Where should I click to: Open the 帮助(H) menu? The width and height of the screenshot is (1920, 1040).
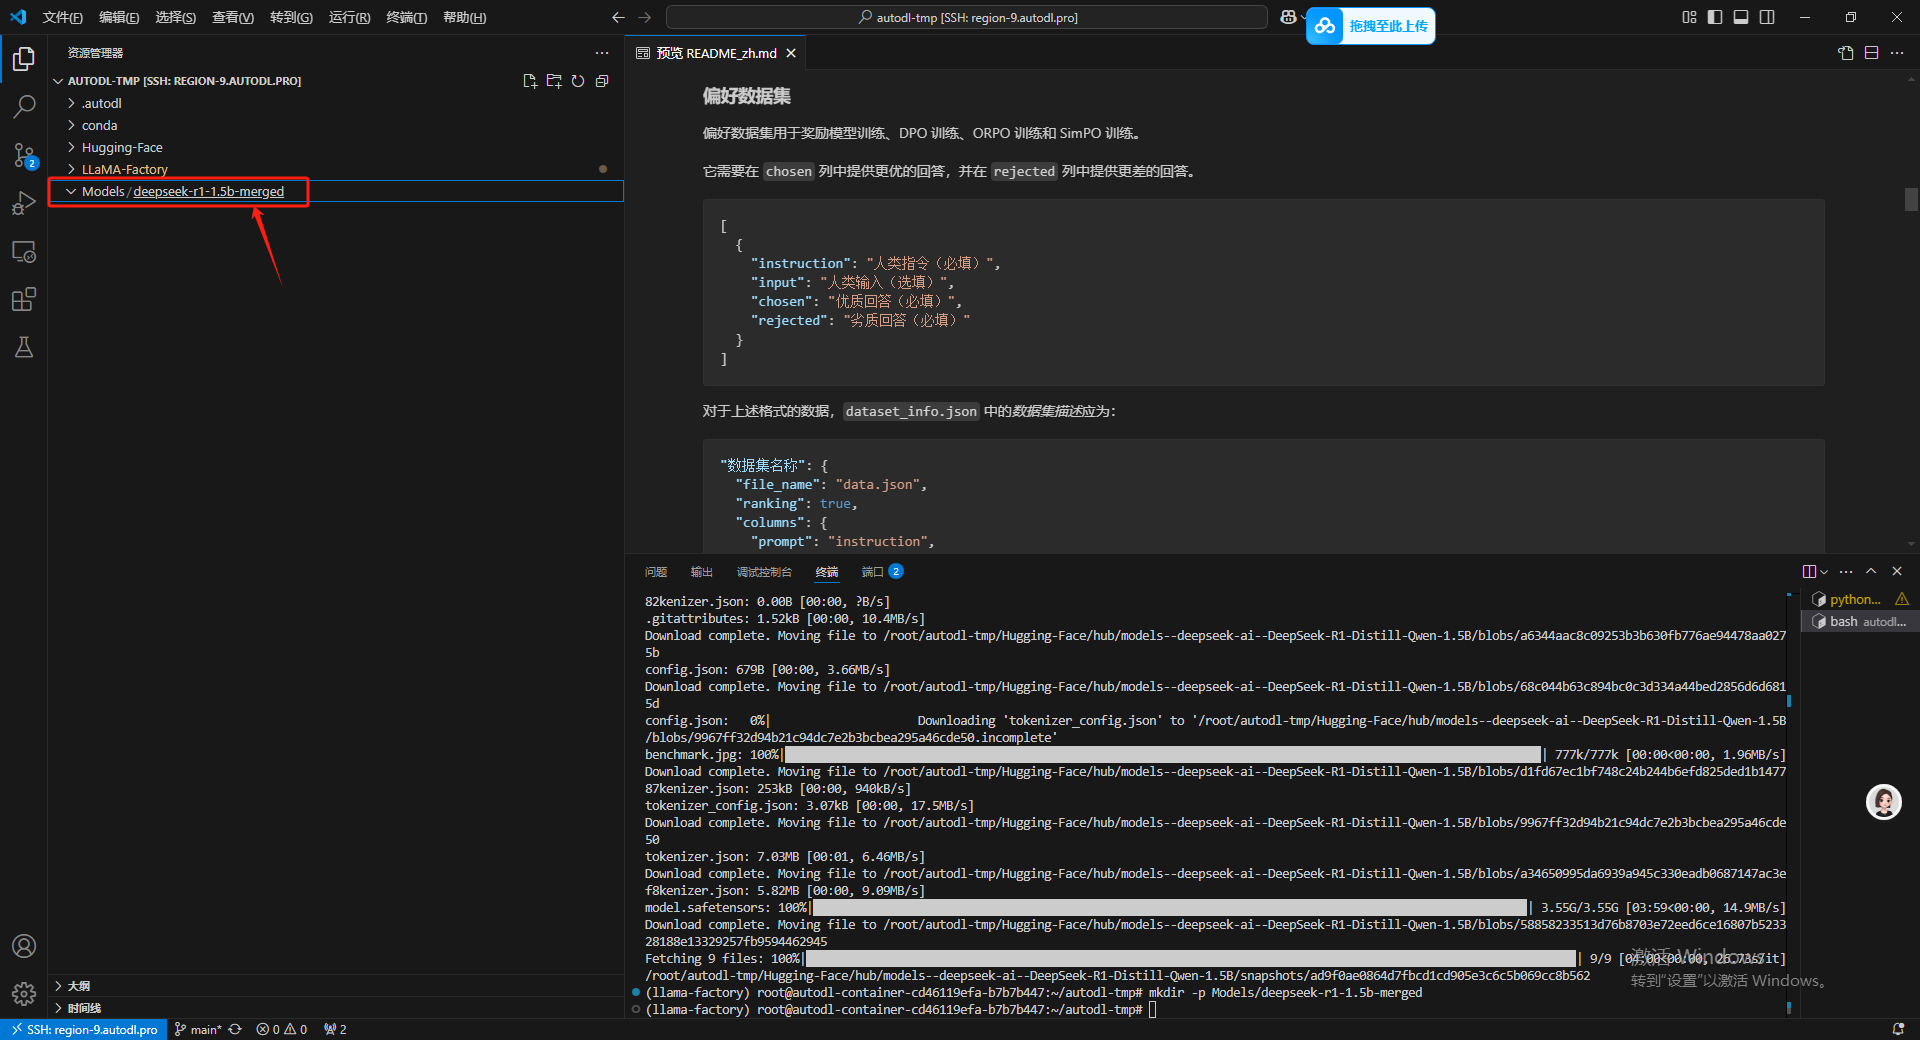click(465, 17)
